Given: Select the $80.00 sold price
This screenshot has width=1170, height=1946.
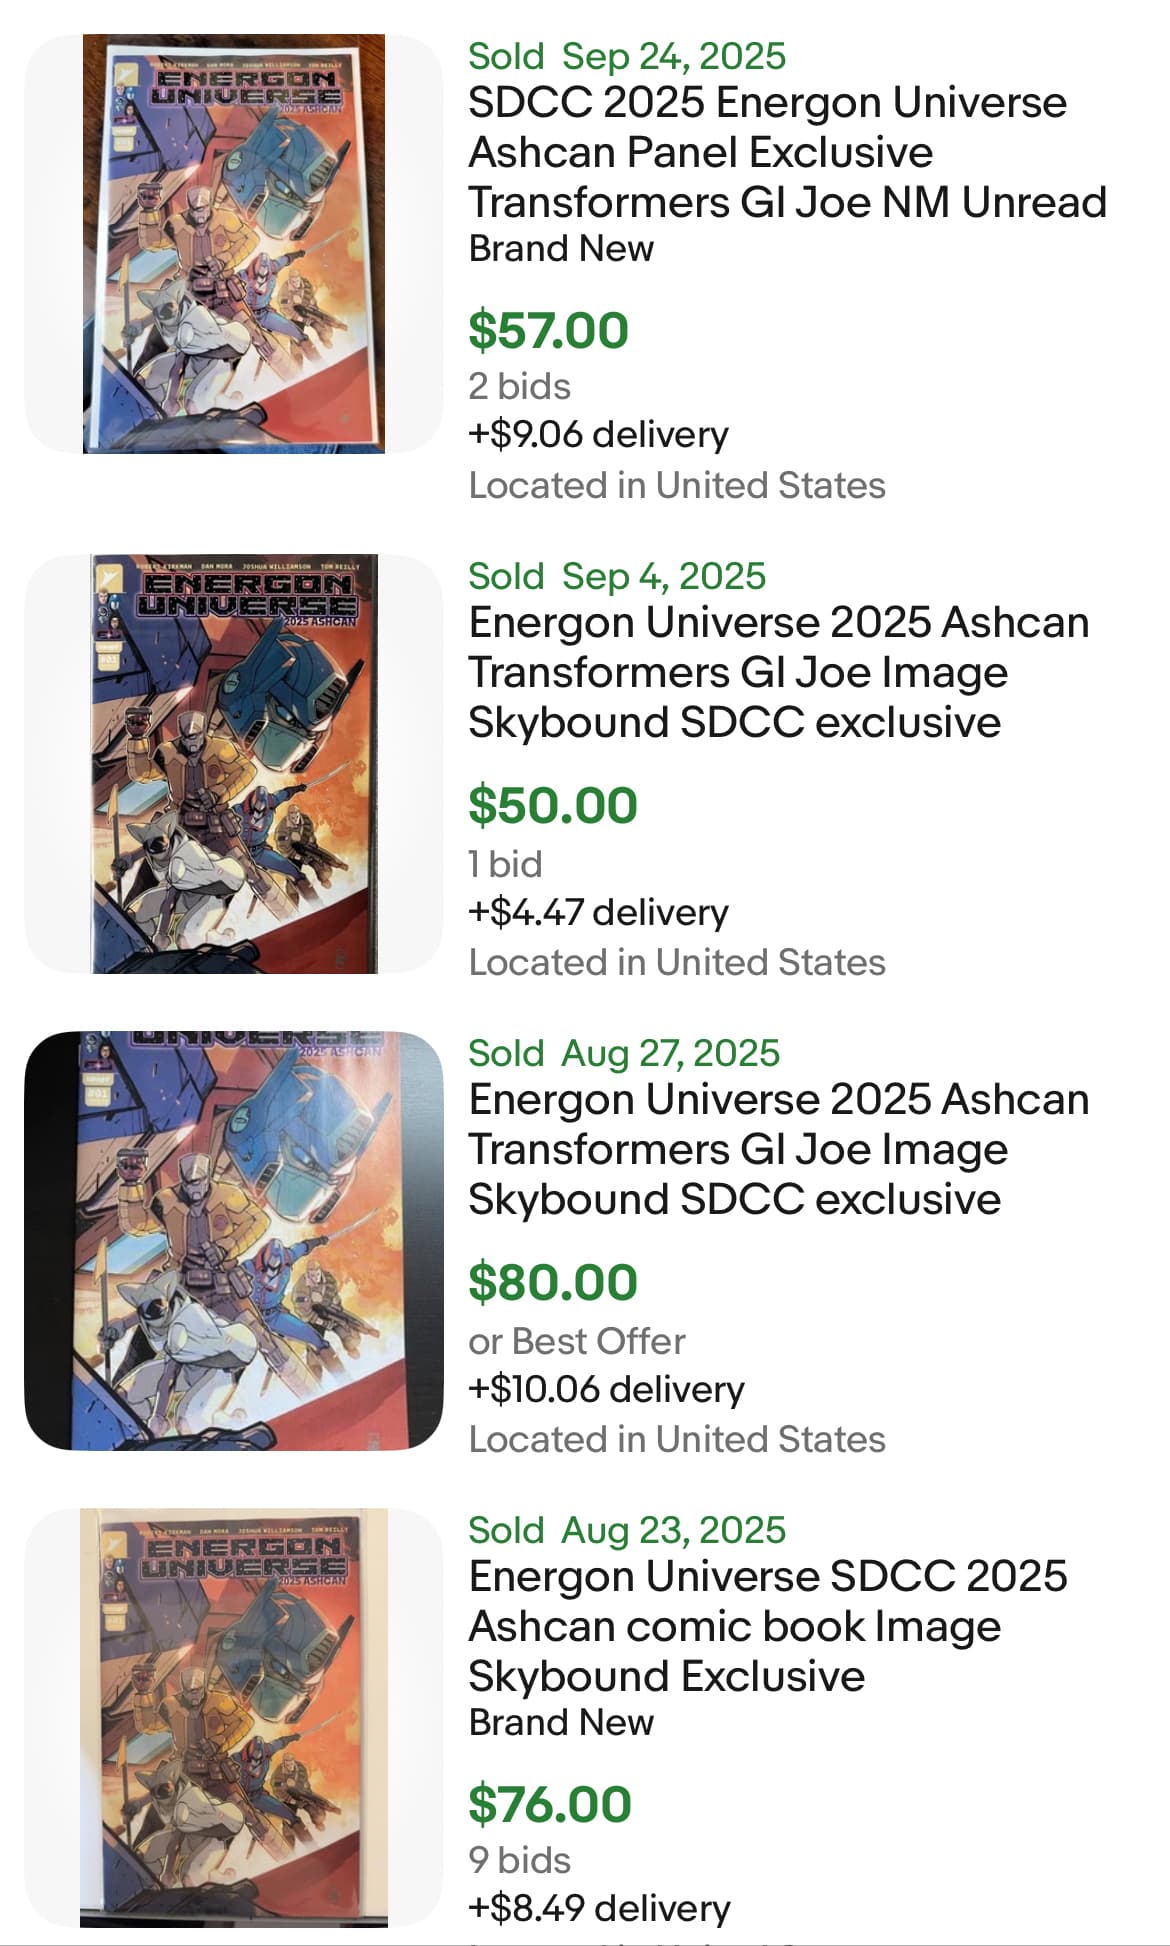Looking at the screenshot, I should pyautogui.click(x=552, y=1282).
